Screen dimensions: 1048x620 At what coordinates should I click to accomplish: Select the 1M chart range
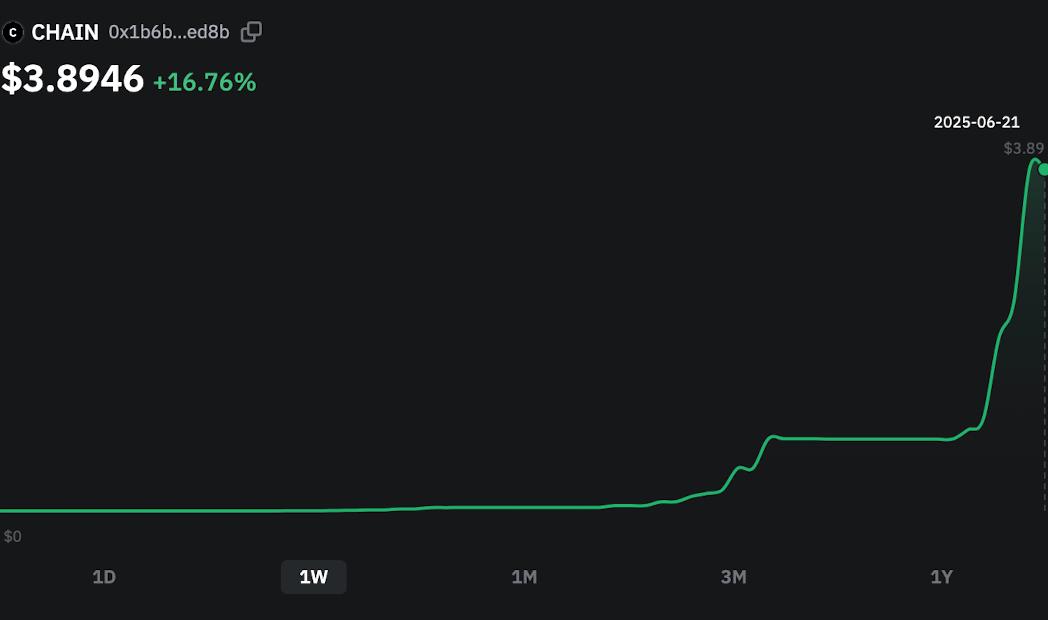pos(524,577)
